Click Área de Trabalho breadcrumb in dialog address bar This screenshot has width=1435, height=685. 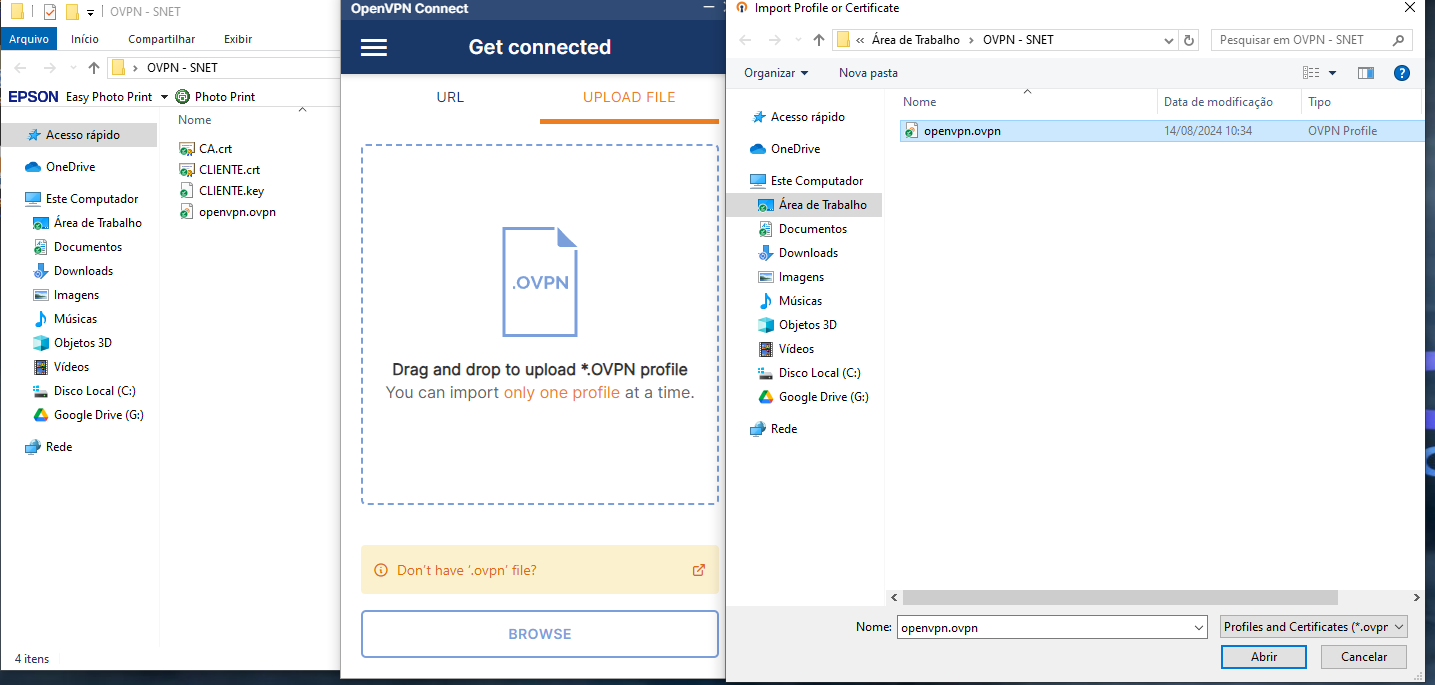click(x=917, y=40)
